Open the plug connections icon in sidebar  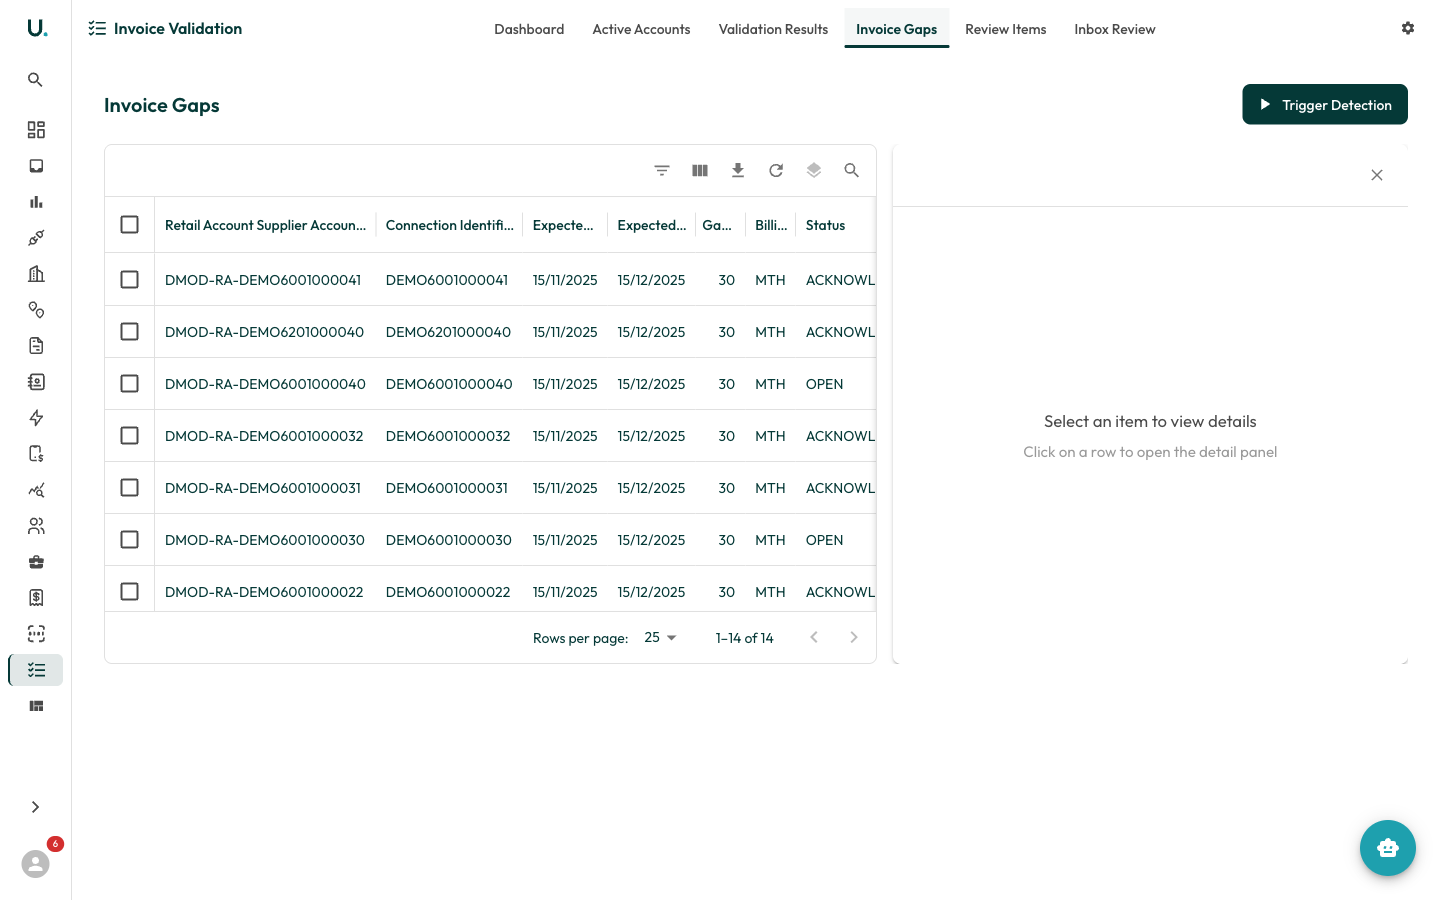click(36, 238)
